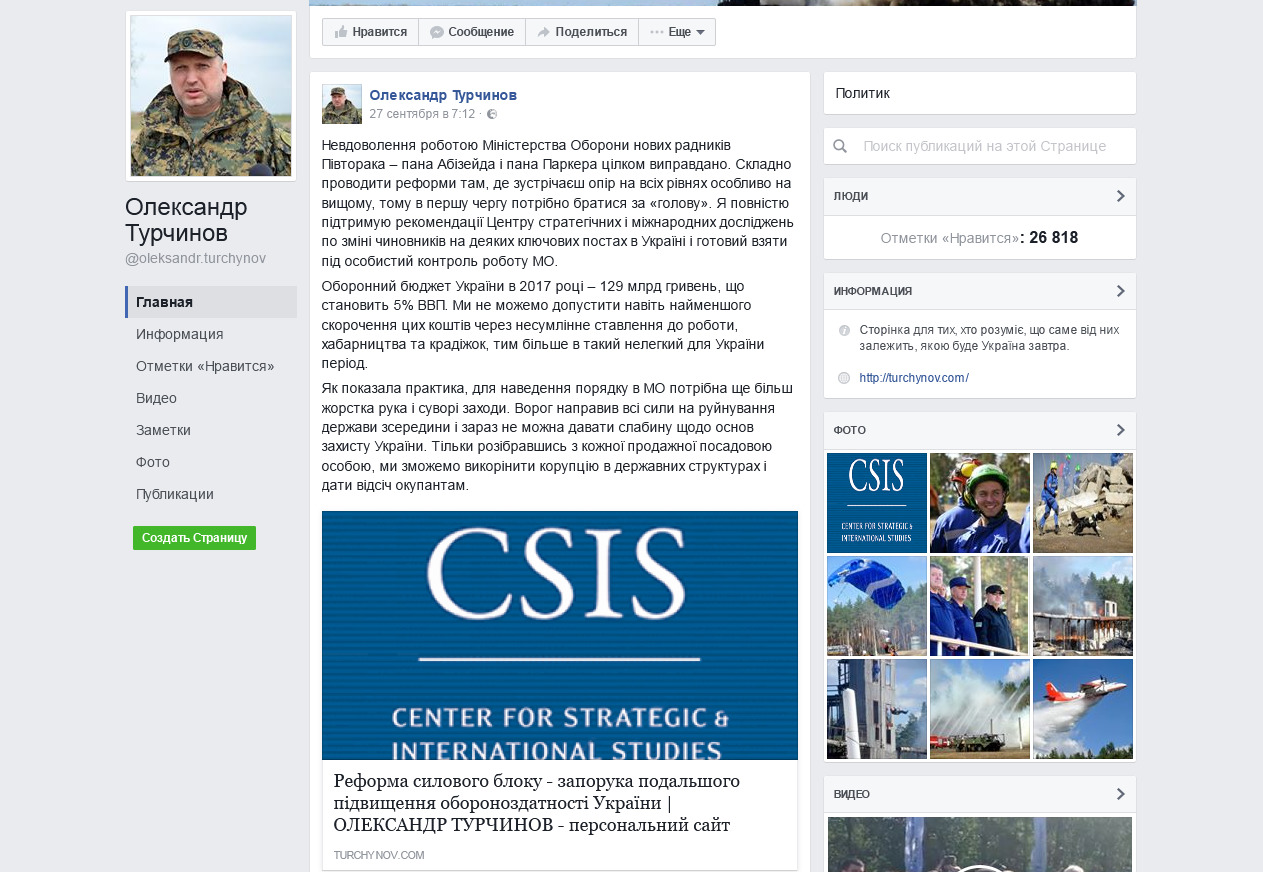1263x872 pixels.
Task: Open the fire truck water spray photo
Action: coord(980,709)
